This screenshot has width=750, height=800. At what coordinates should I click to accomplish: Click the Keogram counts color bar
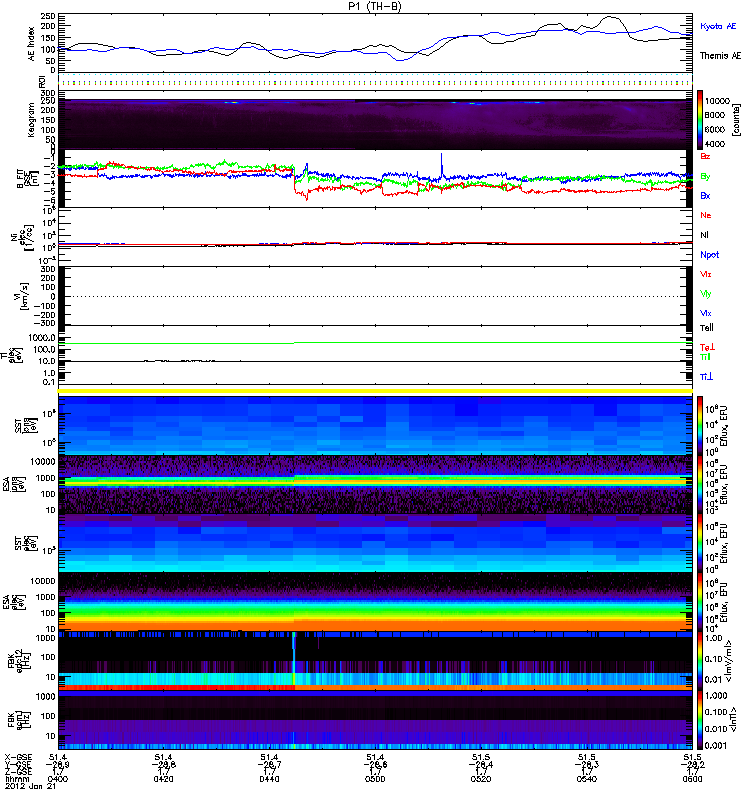[x=700, y=120]
